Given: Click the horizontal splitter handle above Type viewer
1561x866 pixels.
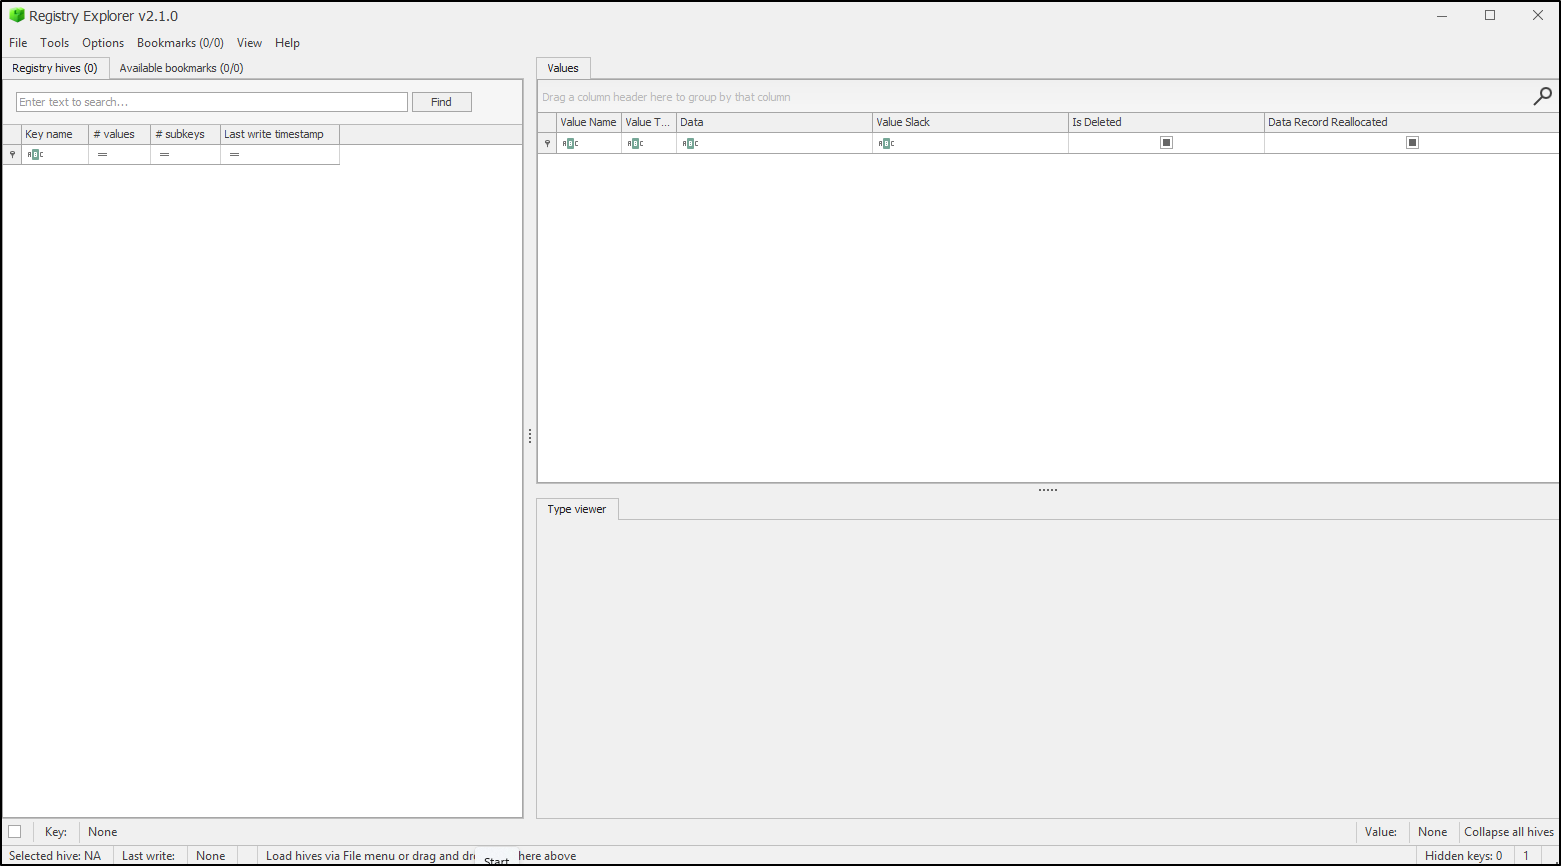Looking at the screenshot, I should click(x=1048, y=490).
